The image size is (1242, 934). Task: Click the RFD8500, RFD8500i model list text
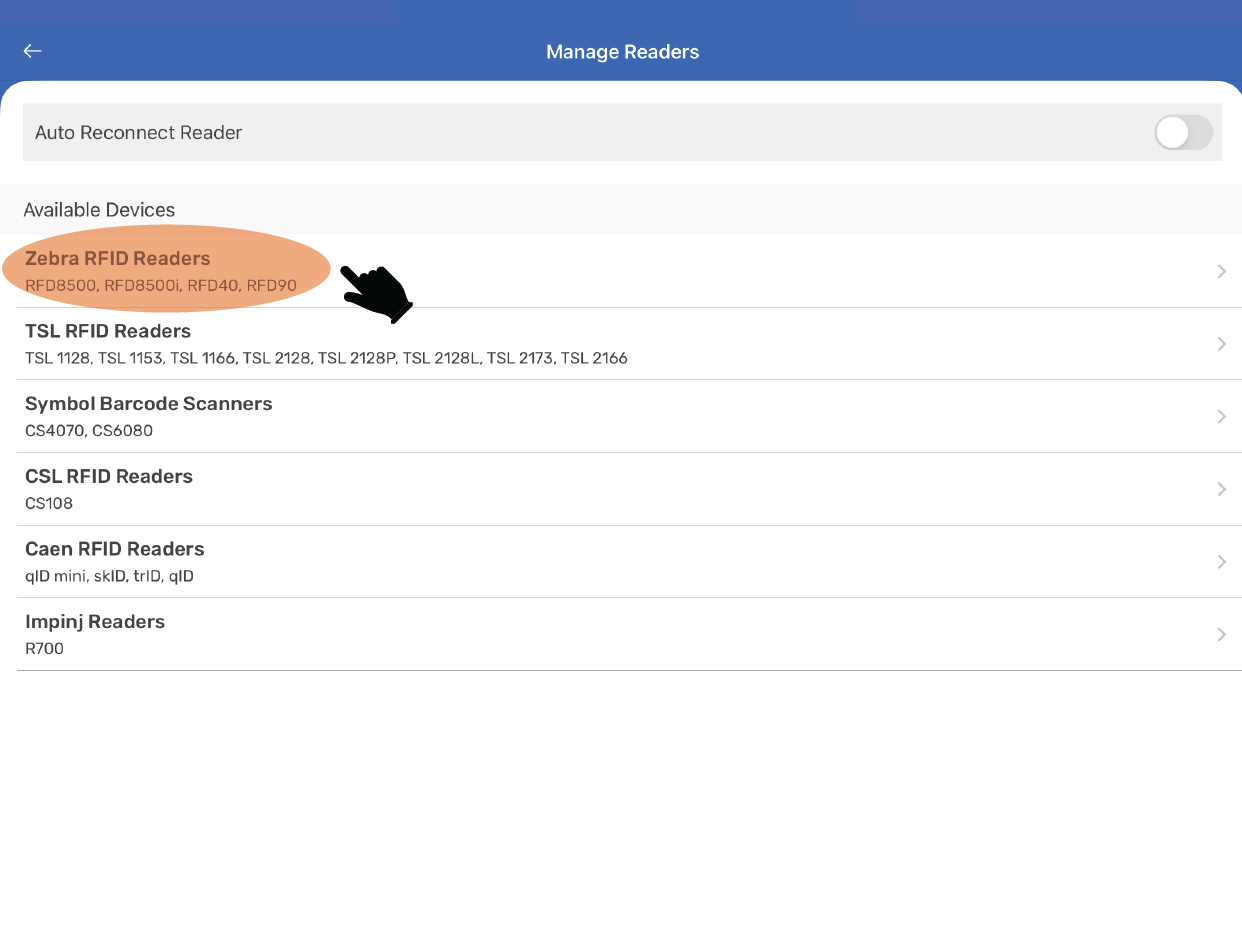pyautogui.click(x=161, y=286)
